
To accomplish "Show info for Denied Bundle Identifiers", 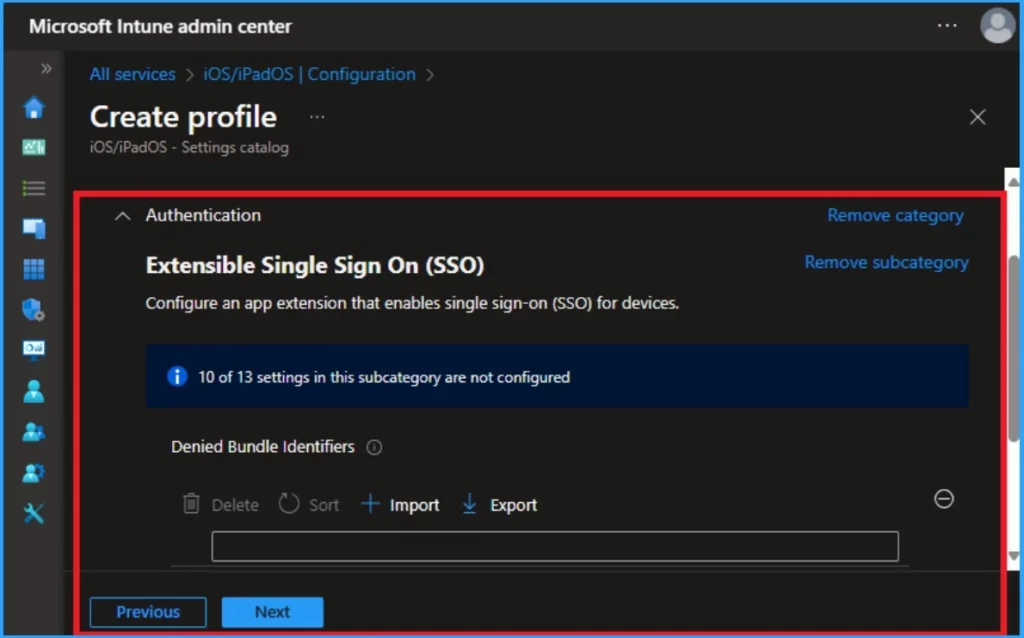I will point(374,447).
